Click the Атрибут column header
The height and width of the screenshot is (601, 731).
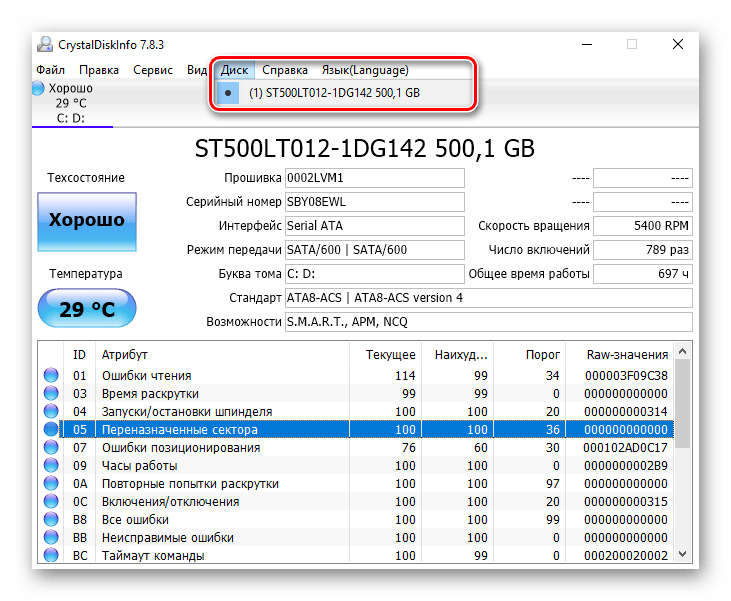click(222, 355)
